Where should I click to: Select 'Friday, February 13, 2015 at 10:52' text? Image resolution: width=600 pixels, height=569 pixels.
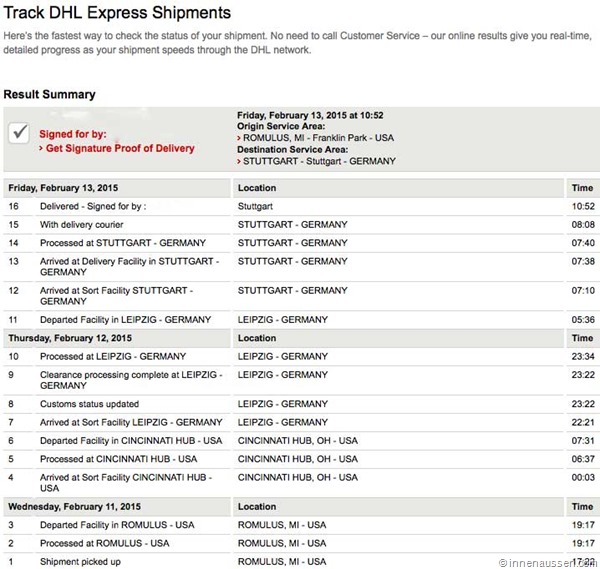click(x=310, y=115)
